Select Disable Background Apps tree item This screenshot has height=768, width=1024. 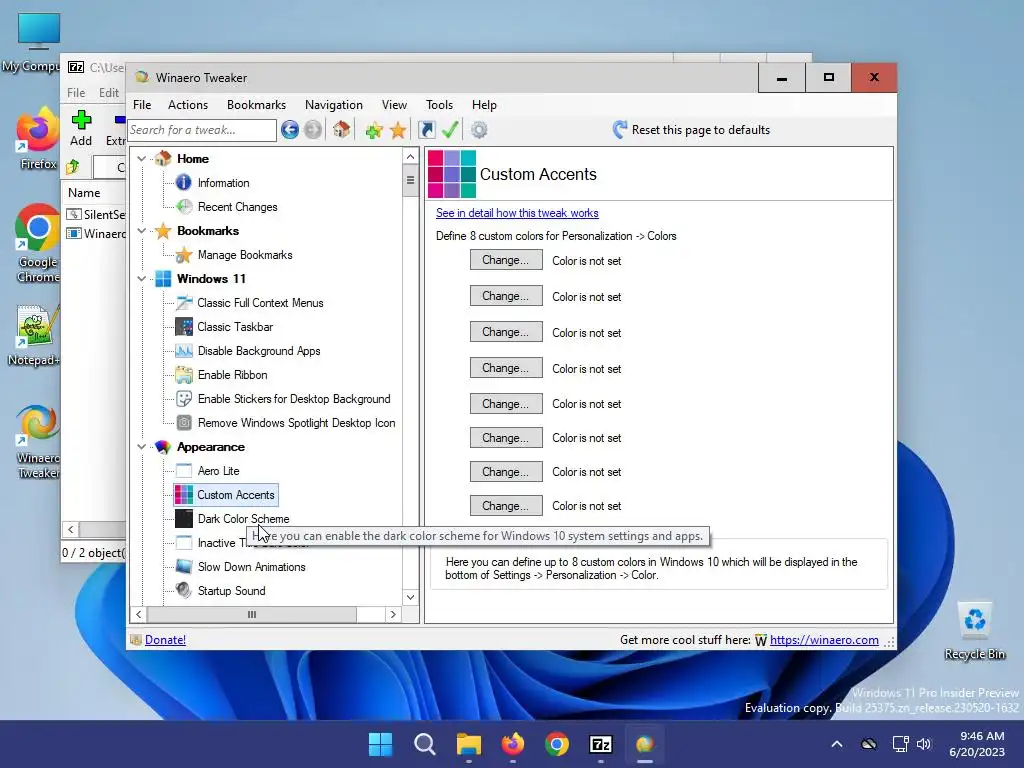pos(259,351)
